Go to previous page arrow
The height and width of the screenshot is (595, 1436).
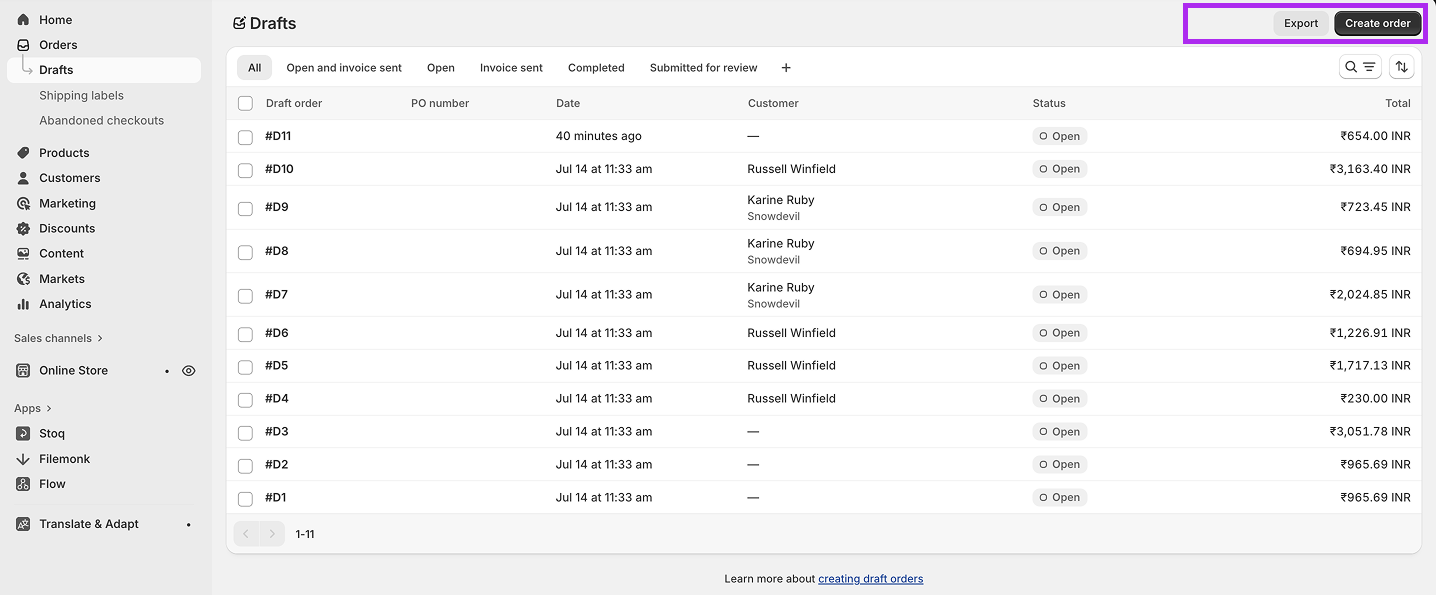click(x=246, y=534)
